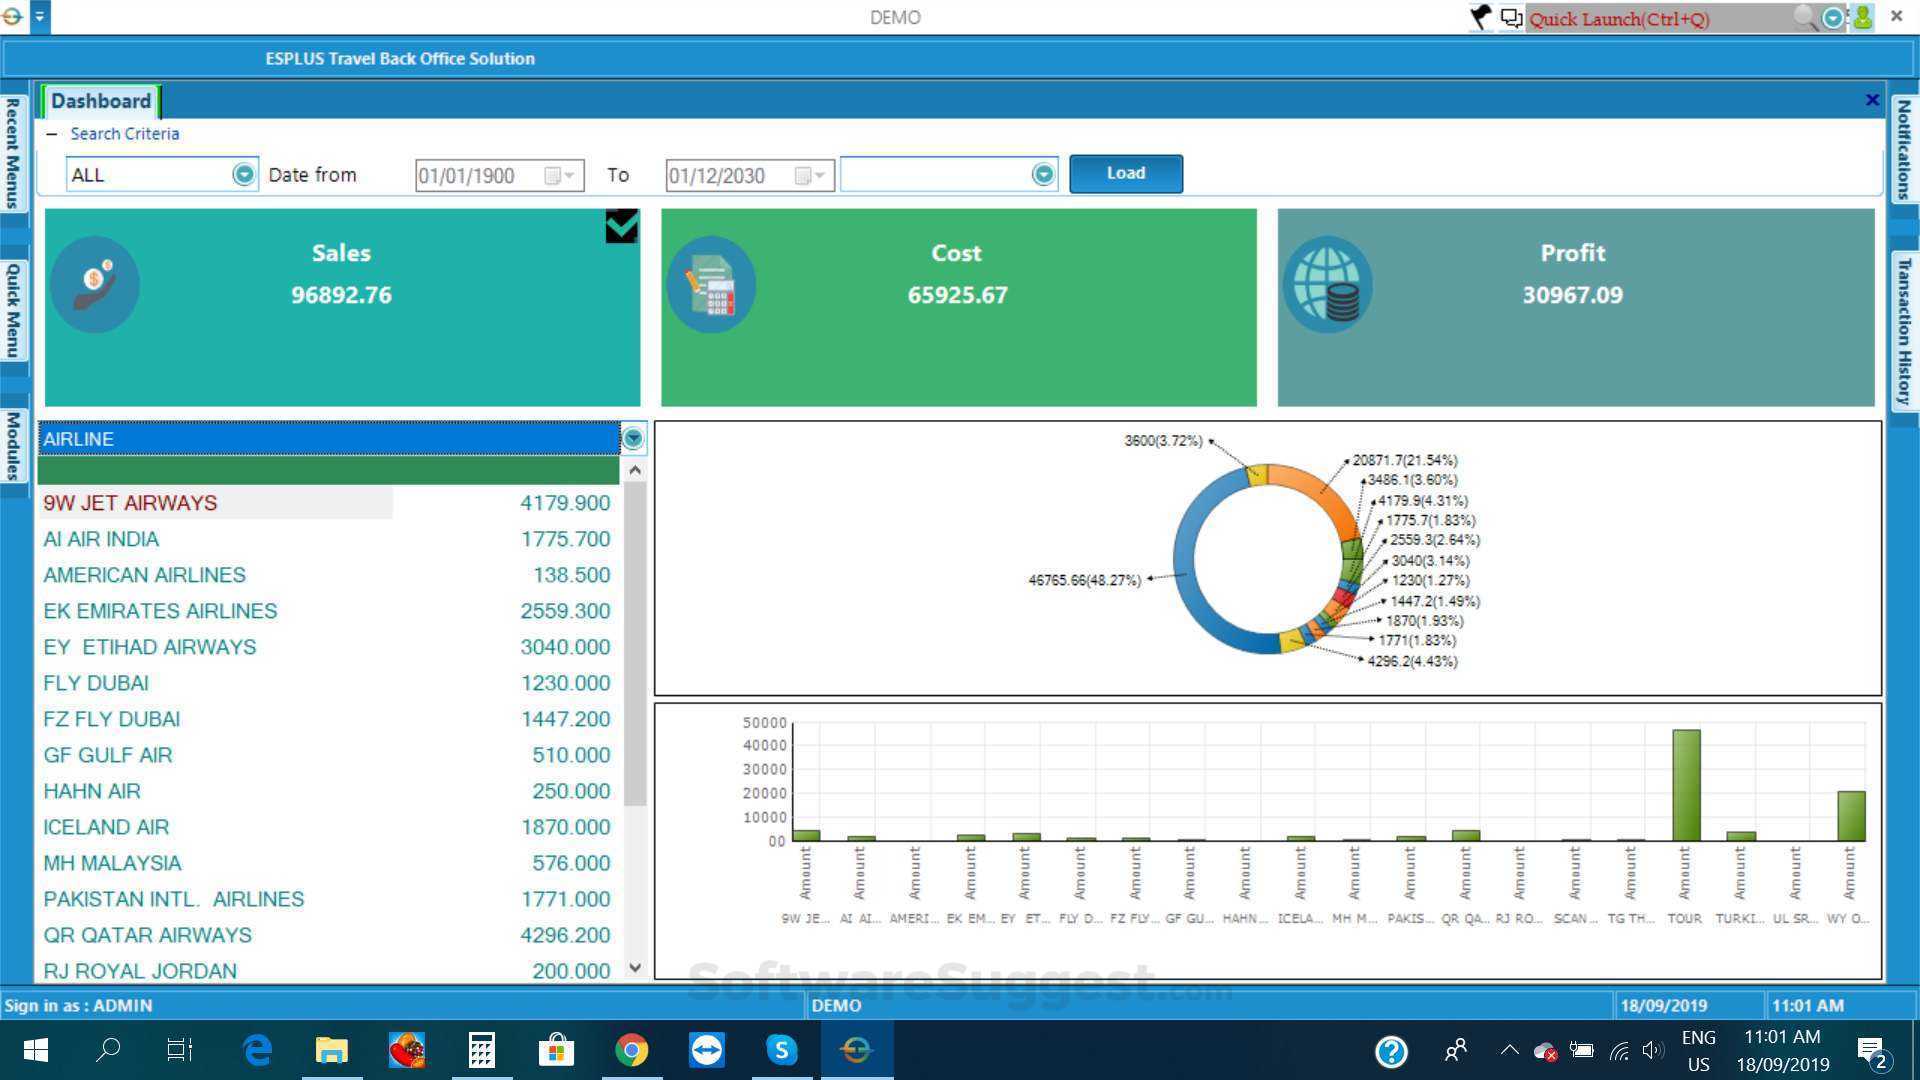Click the Quick Launch magnifier icon
The image size is (1920, 1080).
[1803, 17]
